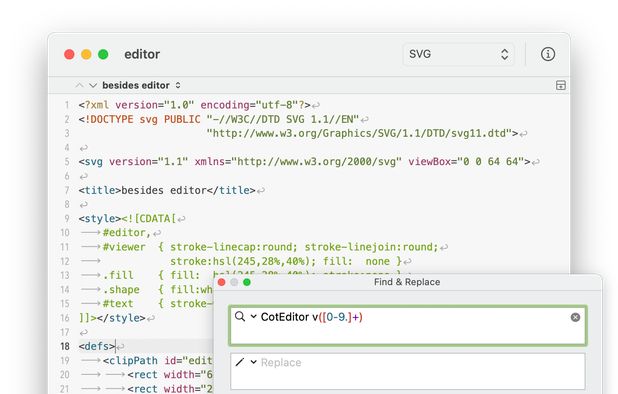
Task: Split the editor view icon
Action: coord(560,85)
